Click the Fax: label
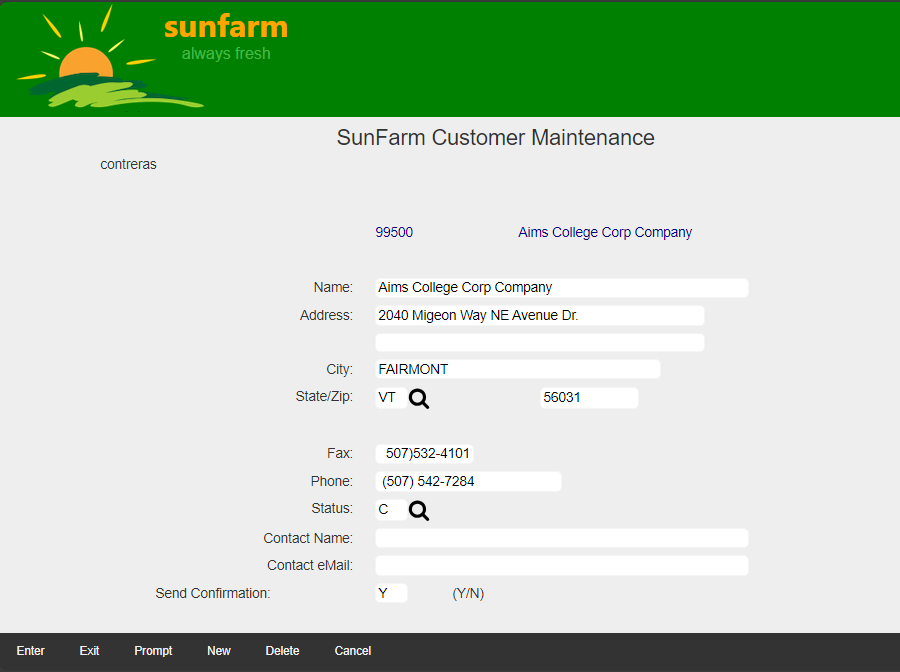The width and height of the screenshot is (900, 672). [340, 453]
